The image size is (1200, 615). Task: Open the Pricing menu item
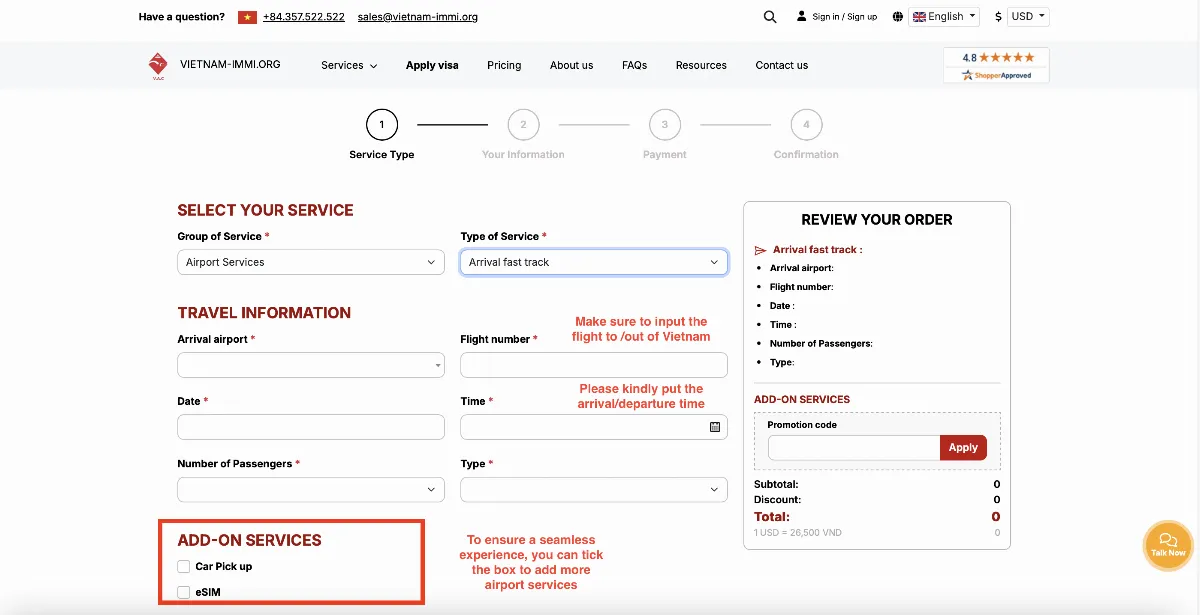pyautogui.click(x=504, y=65)
